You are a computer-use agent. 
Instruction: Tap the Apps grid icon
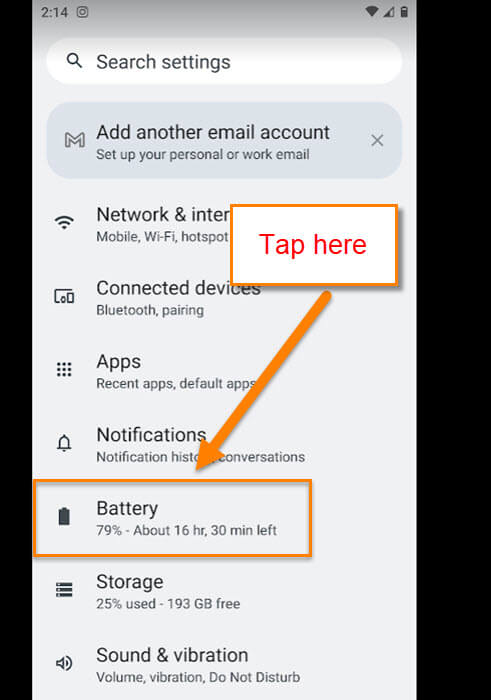click(64, 370)
